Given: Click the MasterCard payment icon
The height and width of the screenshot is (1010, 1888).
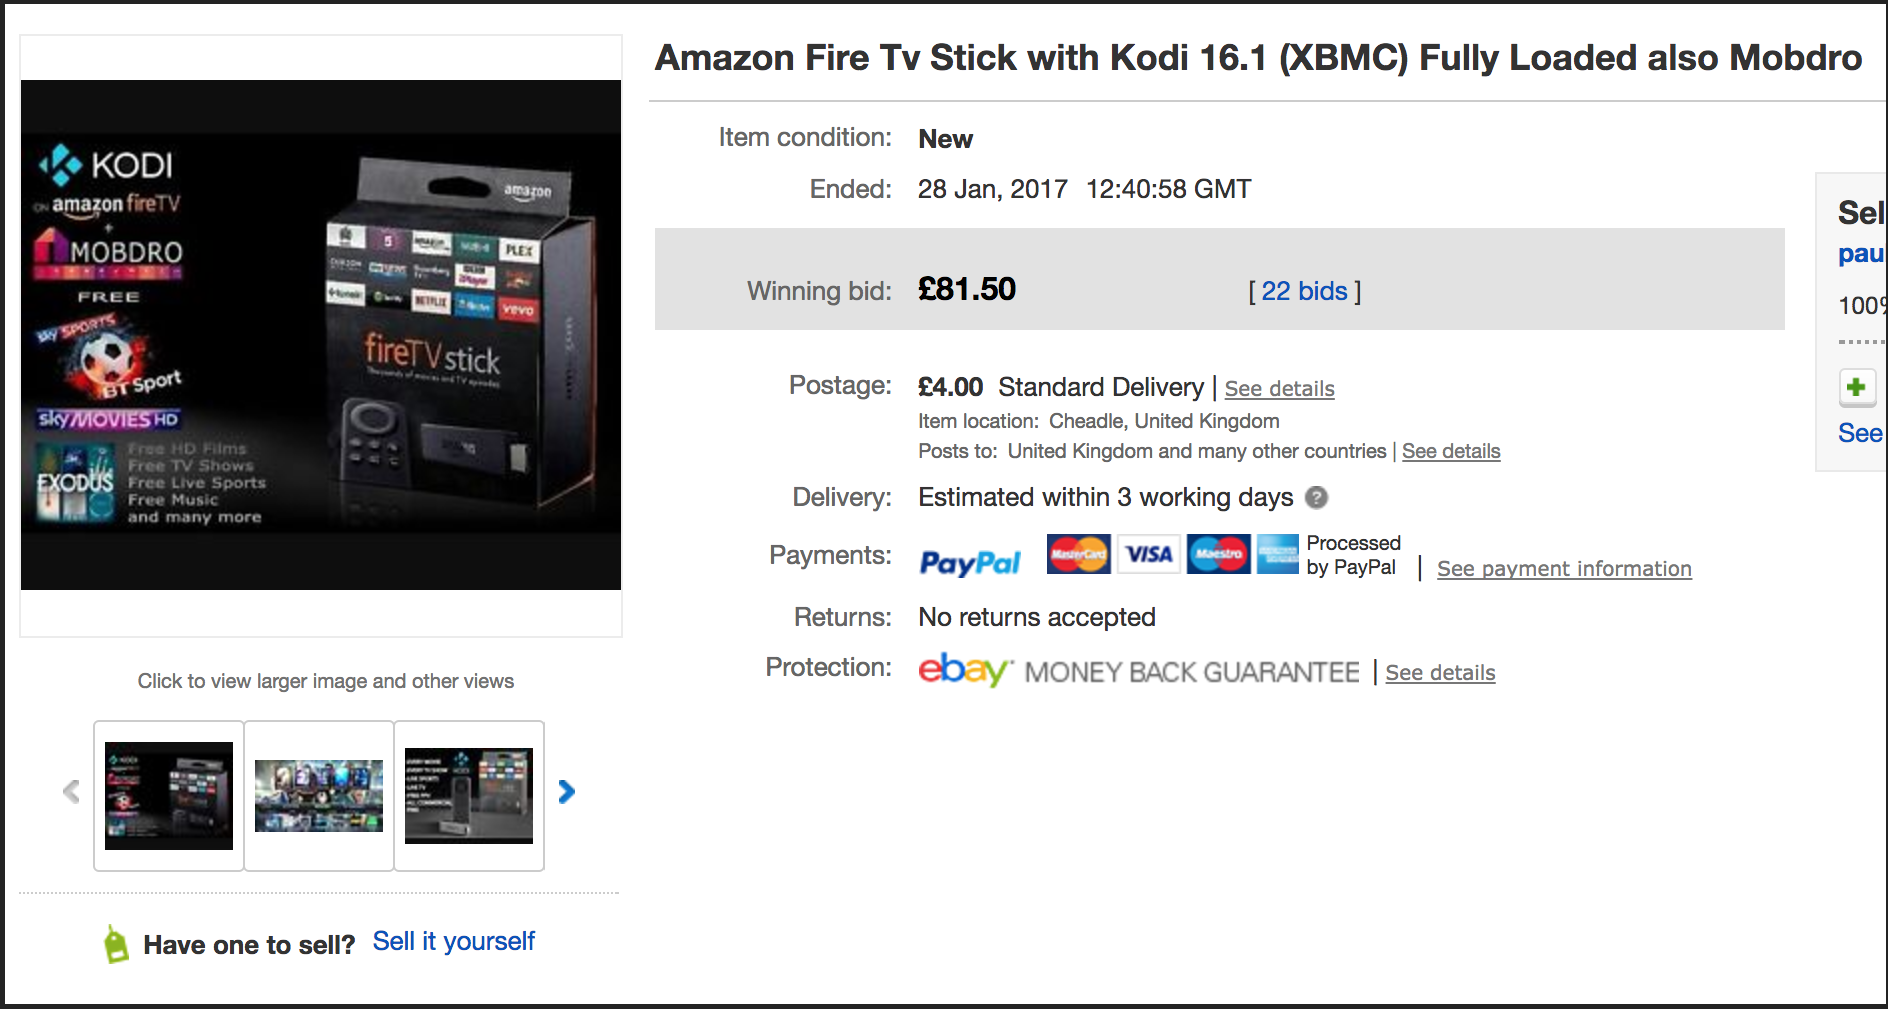Looking at the screenshot, I should pyautogui.click(x=1078, y=554).
